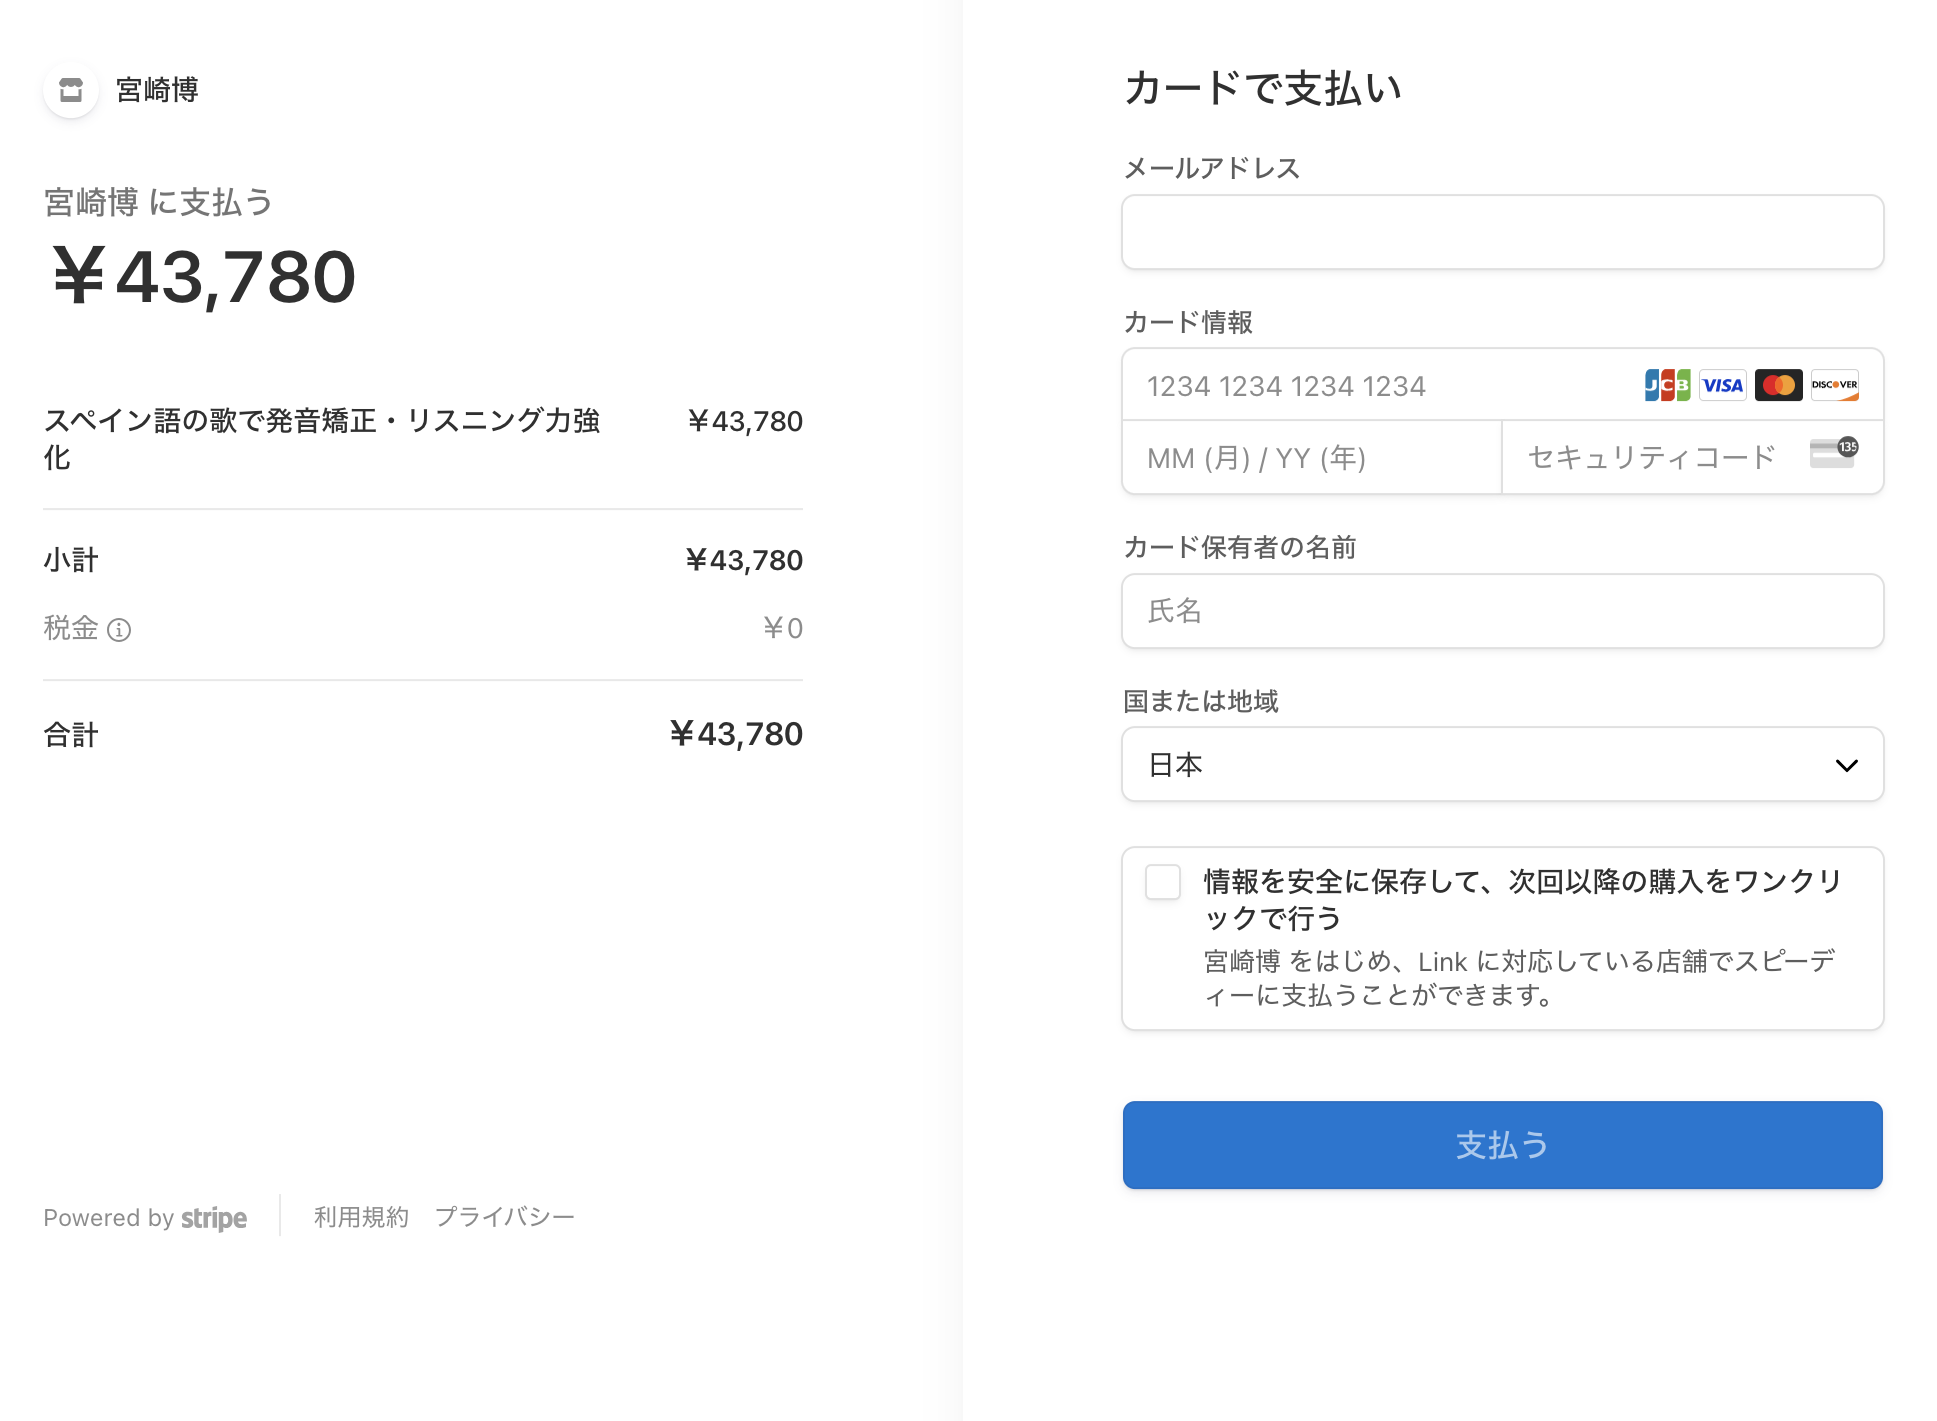
Task: Click the tax info circle icon
Action: 119,629
